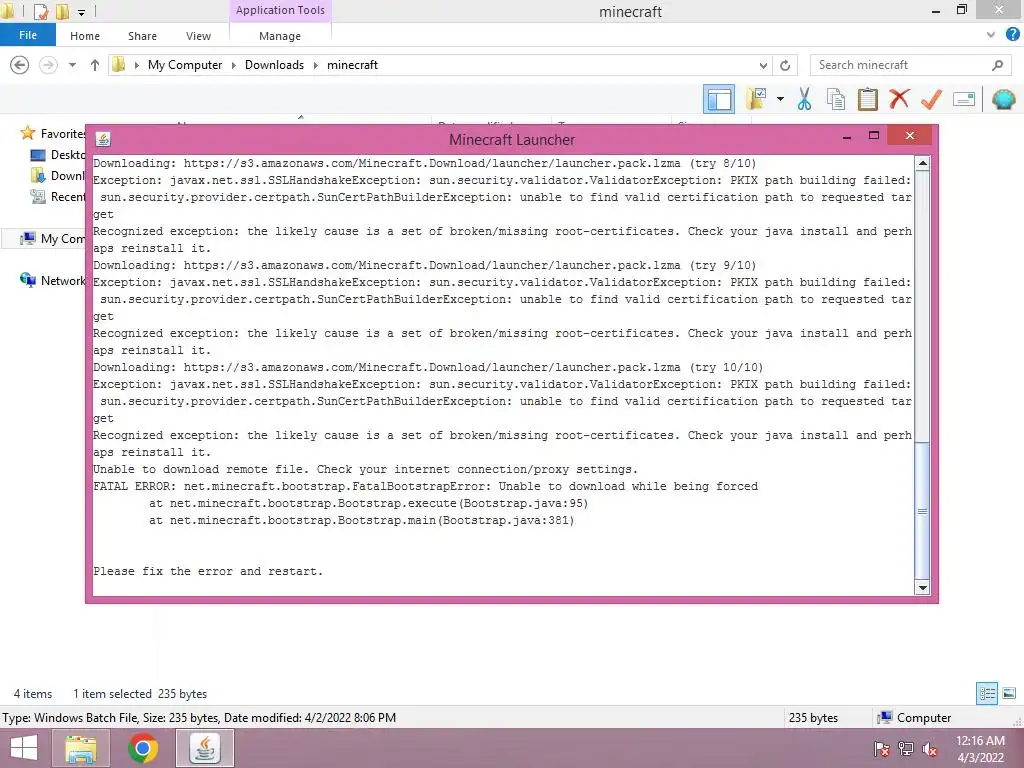Click the Search minecraft input field

click(901, 65)
